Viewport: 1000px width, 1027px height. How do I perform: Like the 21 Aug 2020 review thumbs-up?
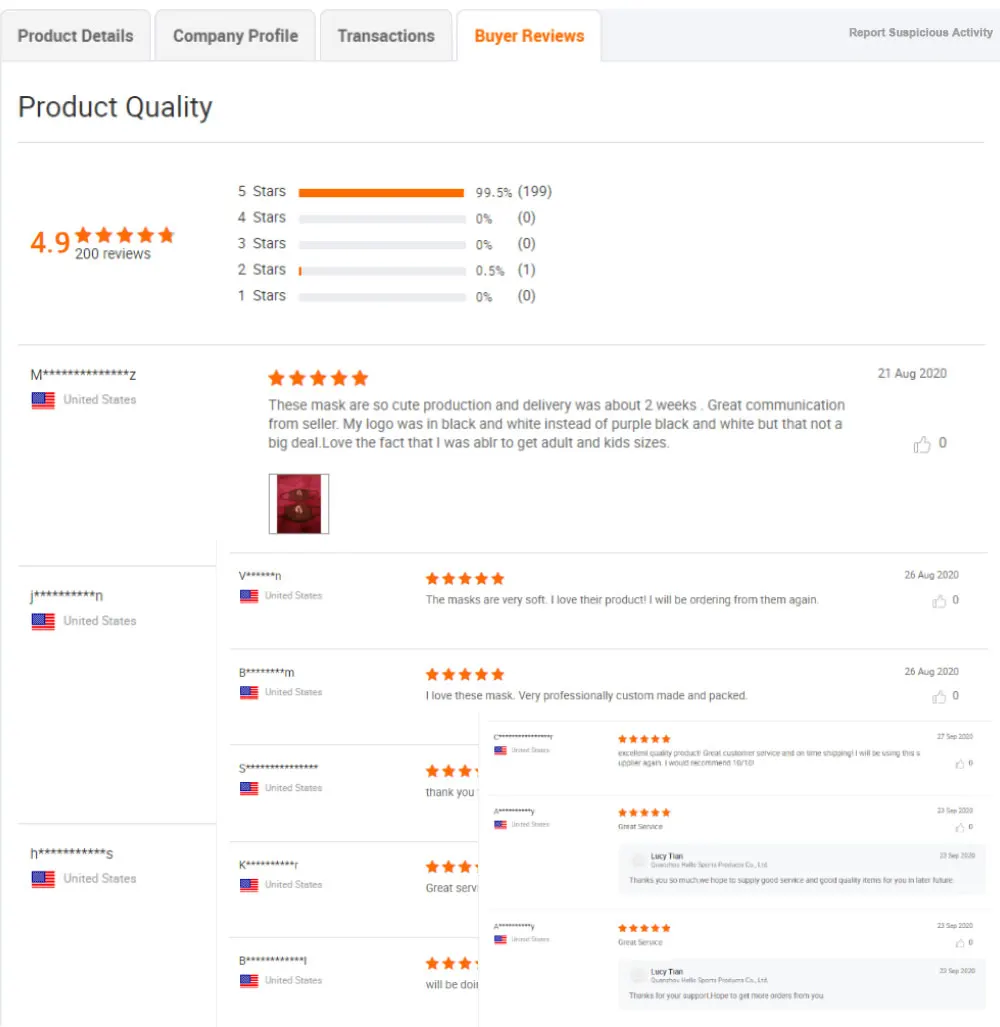[922, 445]
